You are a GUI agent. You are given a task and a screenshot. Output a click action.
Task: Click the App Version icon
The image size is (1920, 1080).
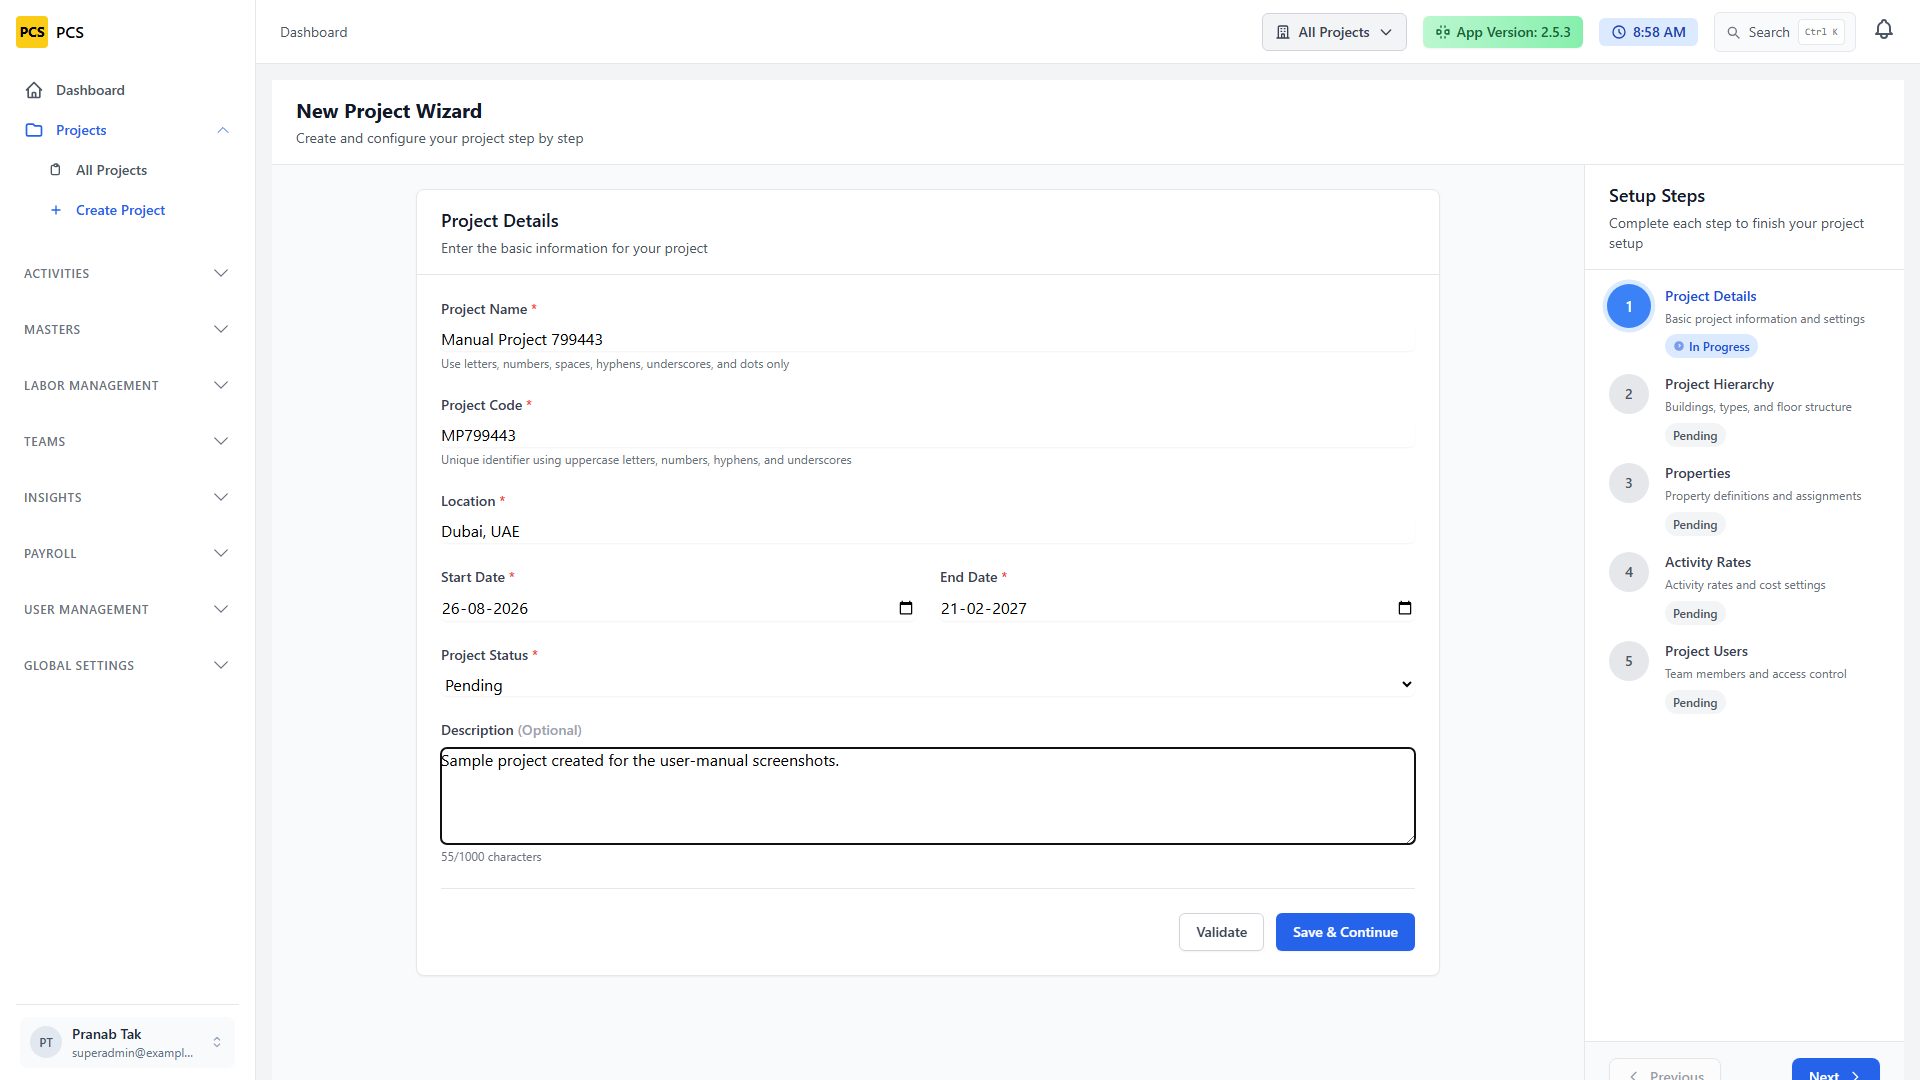[1443, 32]
